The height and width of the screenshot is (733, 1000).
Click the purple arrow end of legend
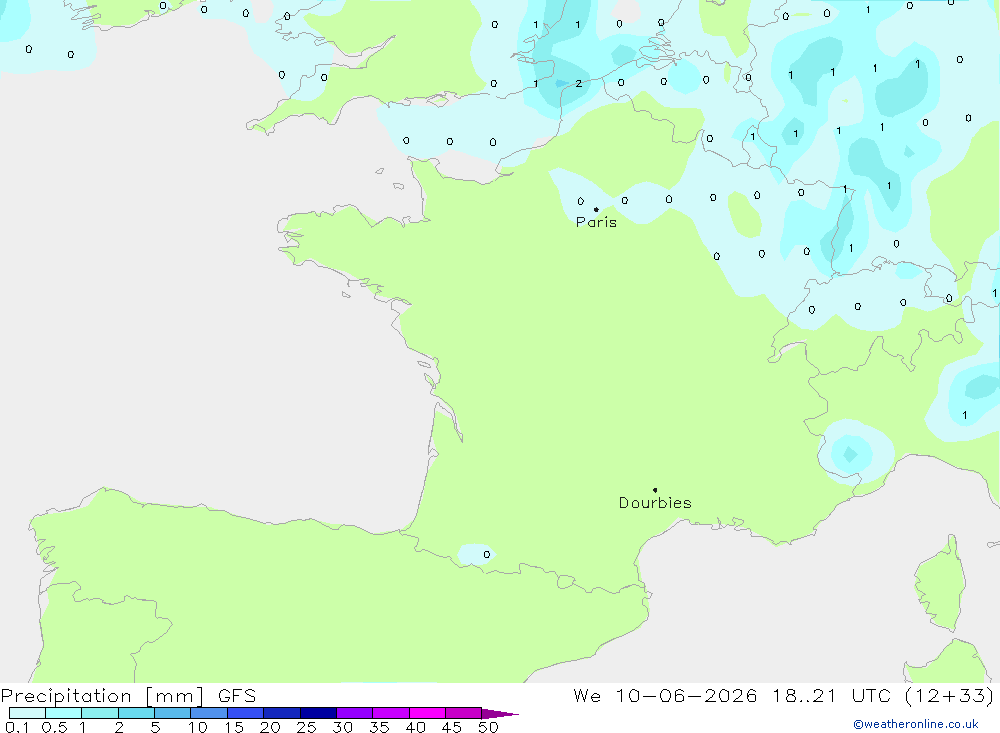tap(500, 714)
